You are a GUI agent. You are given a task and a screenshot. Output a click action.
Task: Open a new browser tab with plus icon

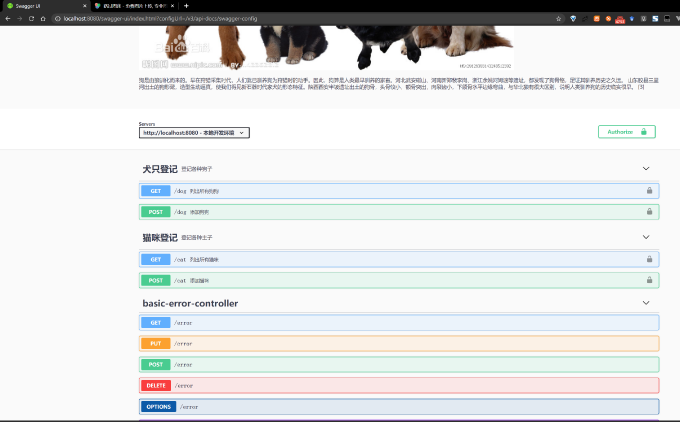point(186,6)
